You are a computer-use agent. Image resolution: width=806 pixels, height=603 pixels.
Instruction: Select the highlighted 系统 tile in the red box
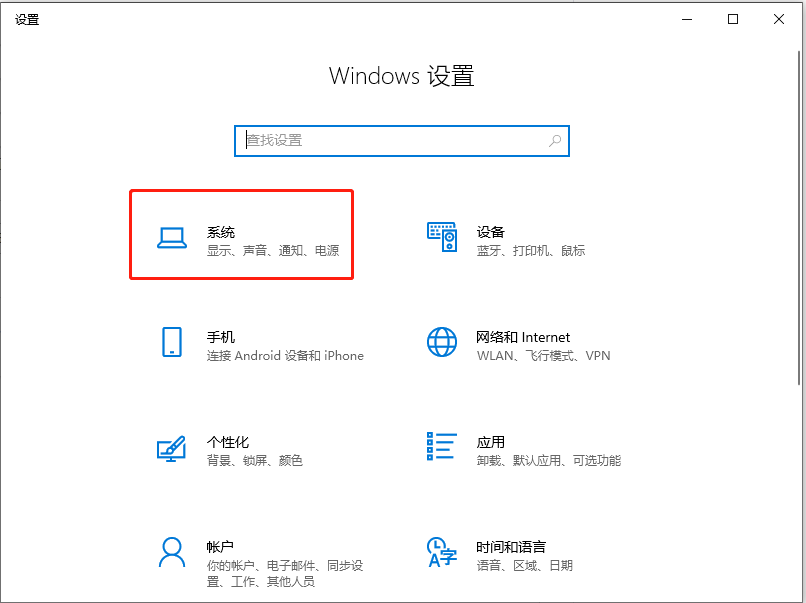[240, 234]
